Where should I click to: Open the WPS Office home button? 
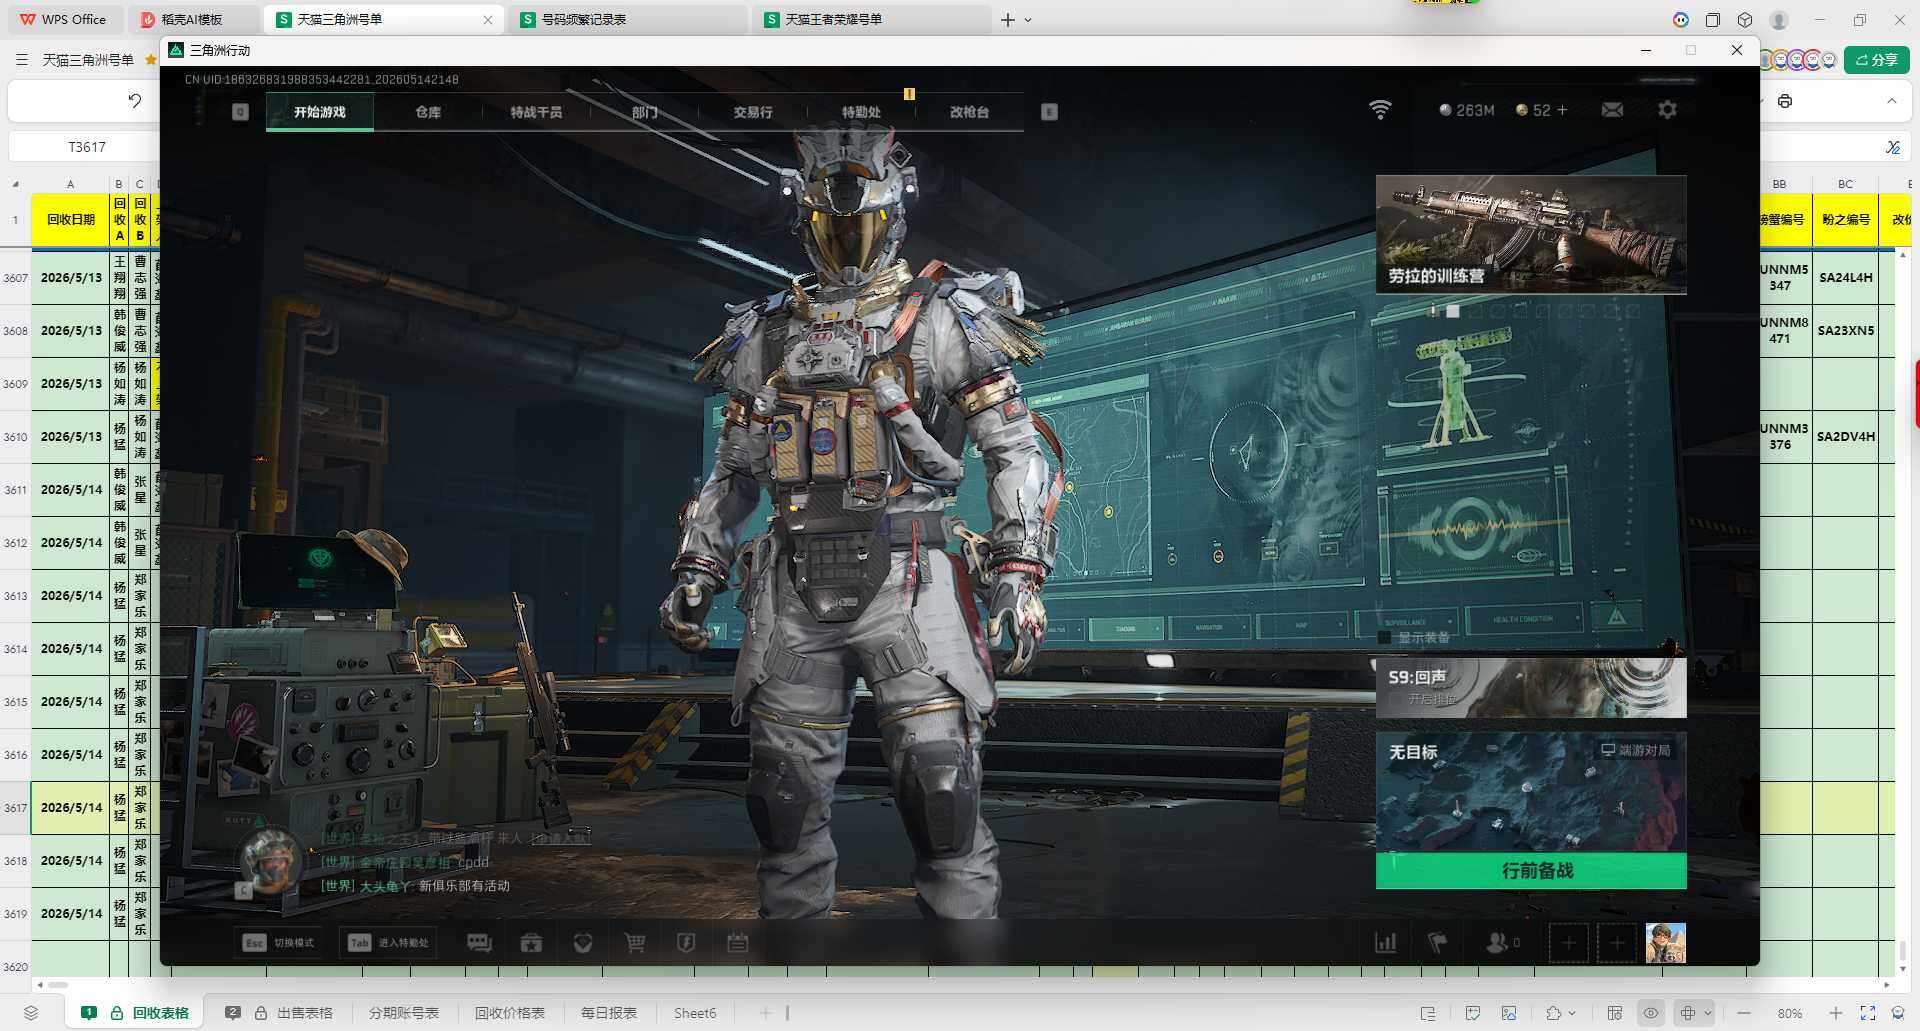coord(63,20)
